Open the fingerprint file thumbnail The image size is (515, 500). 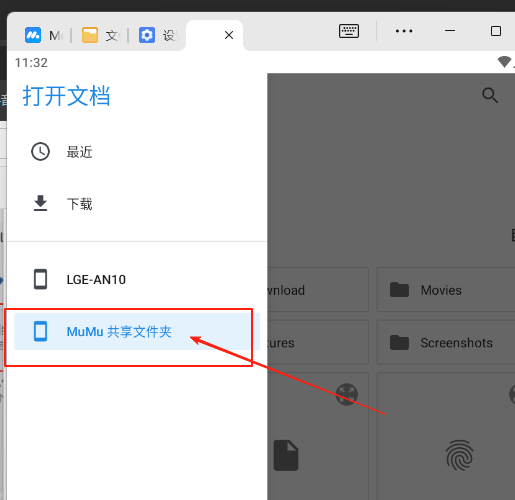(460, 455)
